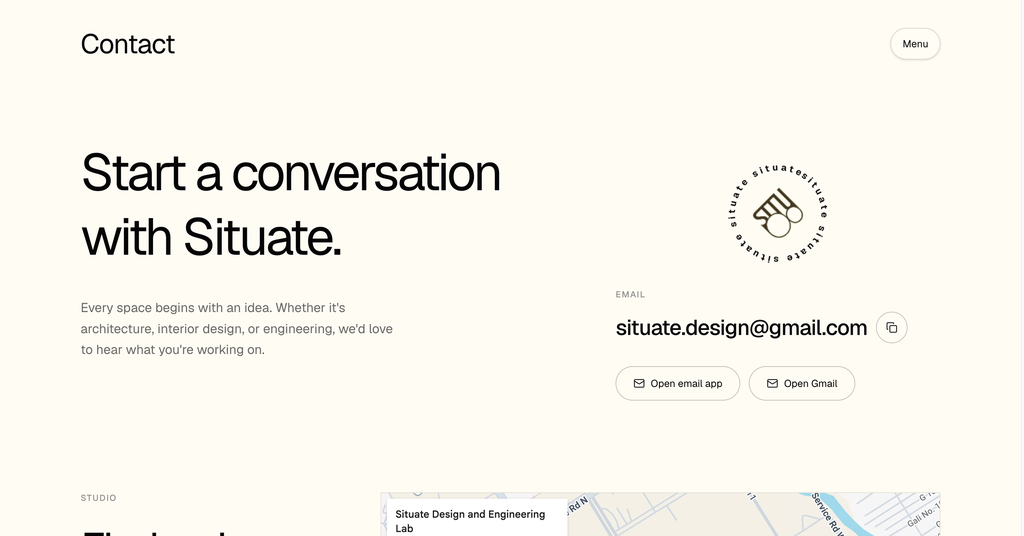1024x536 pixels.
Task: Click the Situate Design and Engineering Lab map card
Action: tap(477, 518)
